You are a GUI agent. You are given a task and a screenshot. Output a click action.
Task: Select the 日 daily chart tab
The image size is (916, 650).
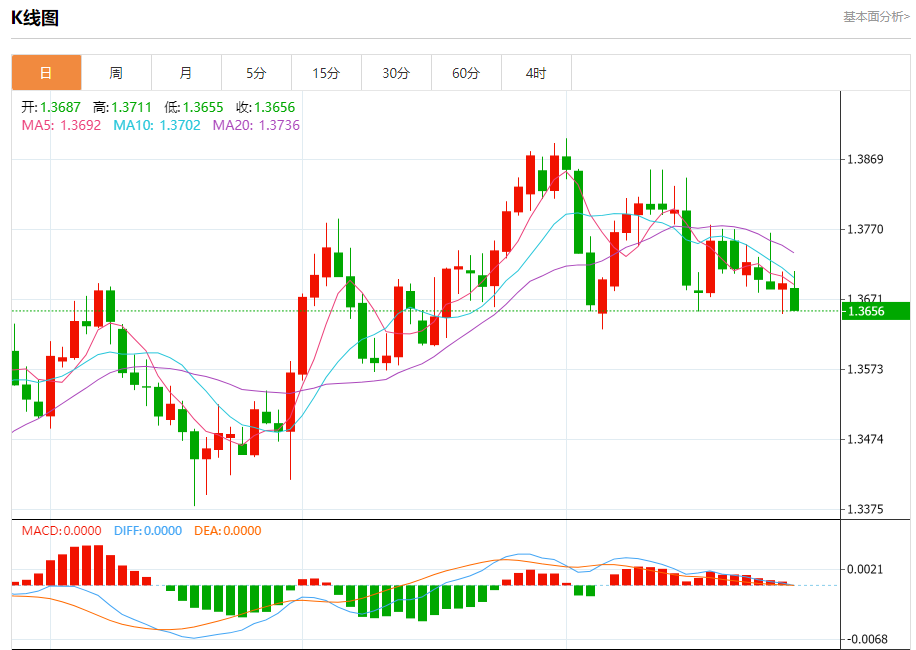point(46,73)
